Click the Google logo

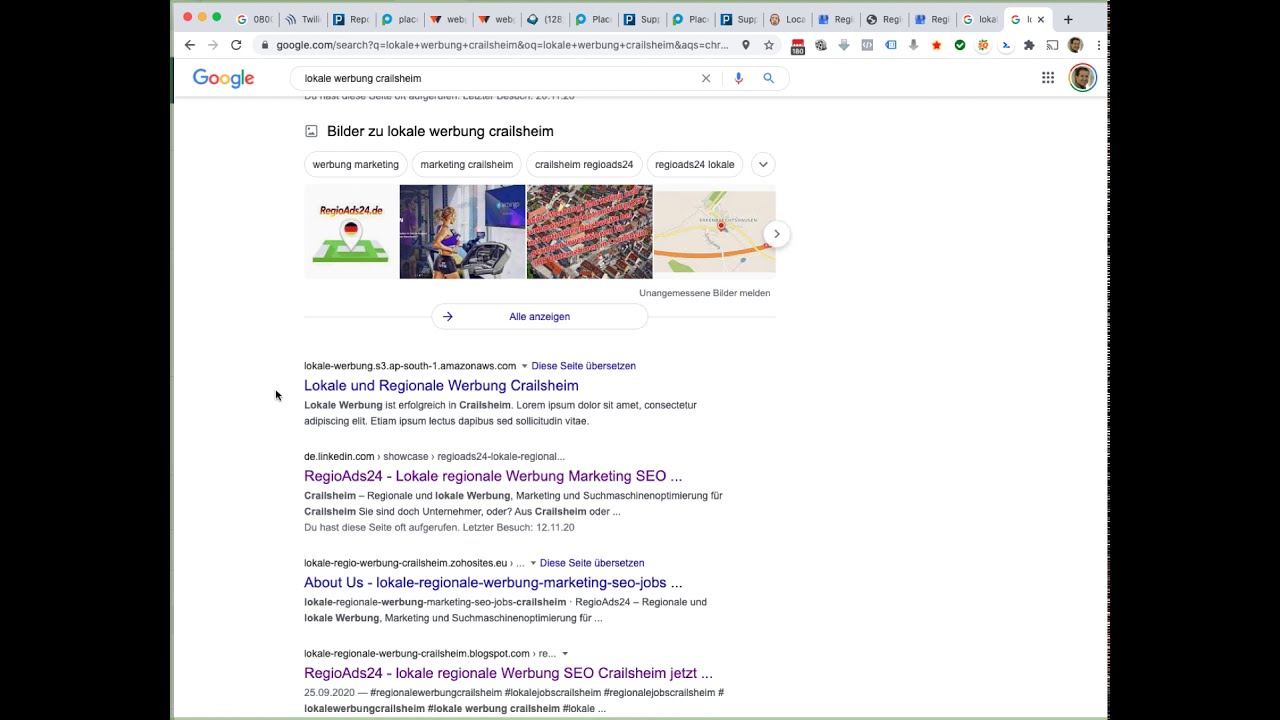[223, 78]
